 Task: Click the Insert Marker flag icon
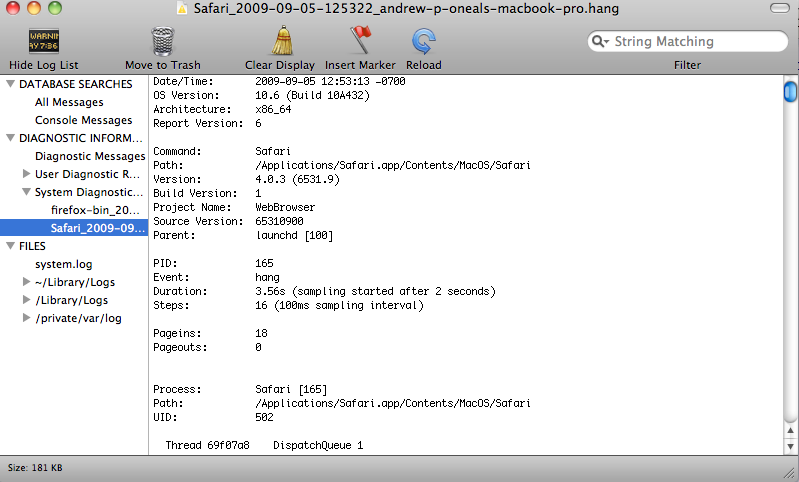pos(360,40)
